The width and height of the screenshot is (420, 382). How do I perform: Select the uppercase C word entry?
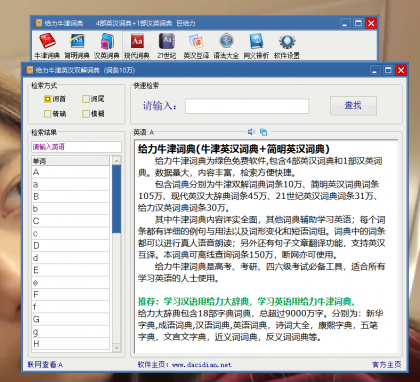[x=71, y=221]
